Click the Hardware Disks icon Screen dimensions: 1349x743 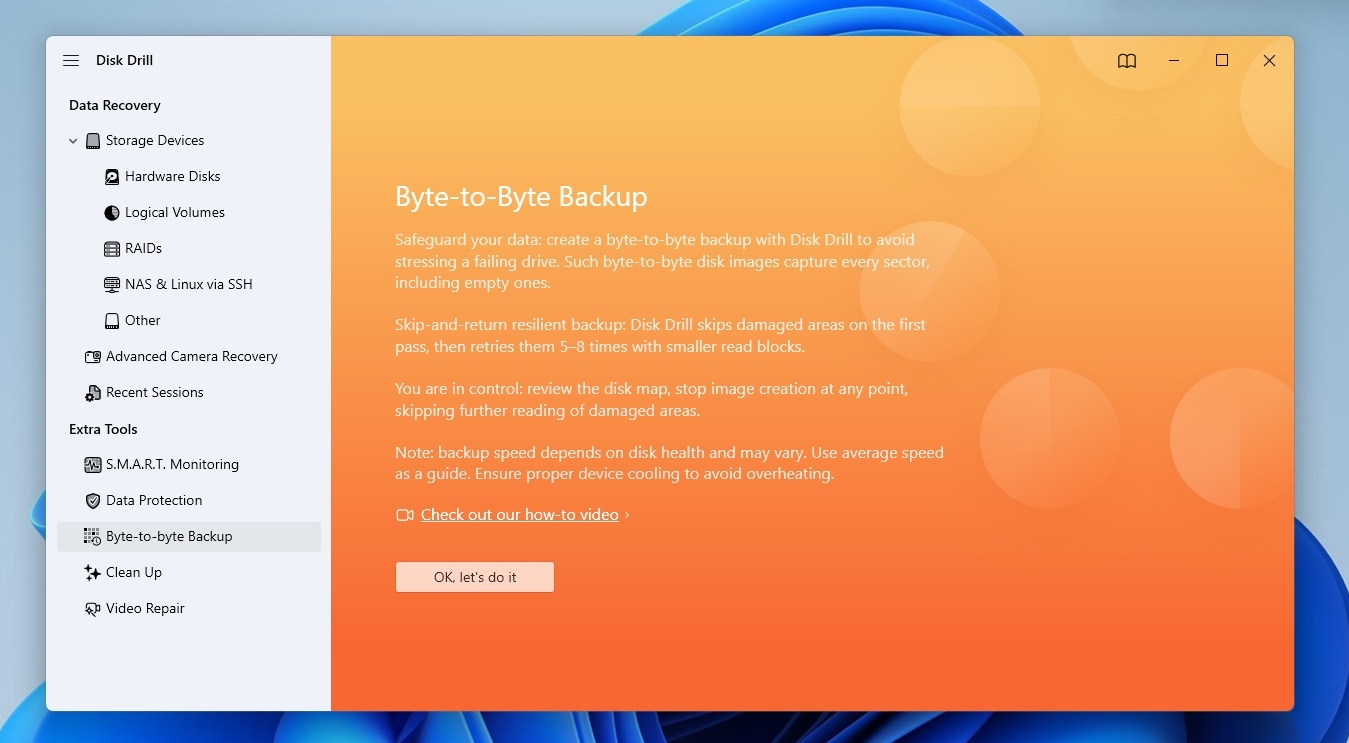coord(112,177)
